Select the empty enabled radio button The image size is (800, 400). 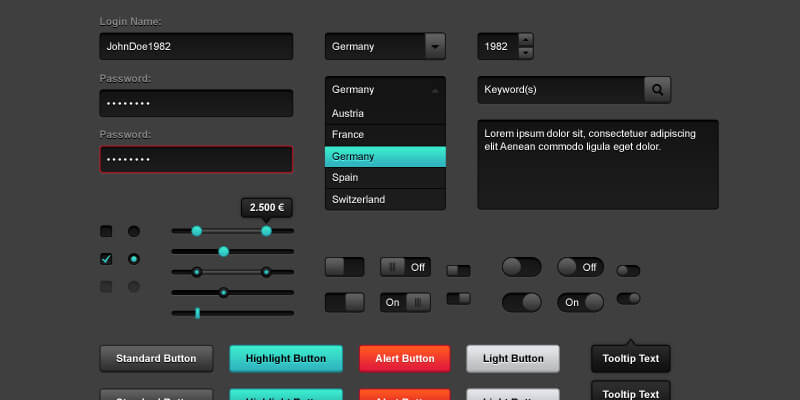coord(134,231)
